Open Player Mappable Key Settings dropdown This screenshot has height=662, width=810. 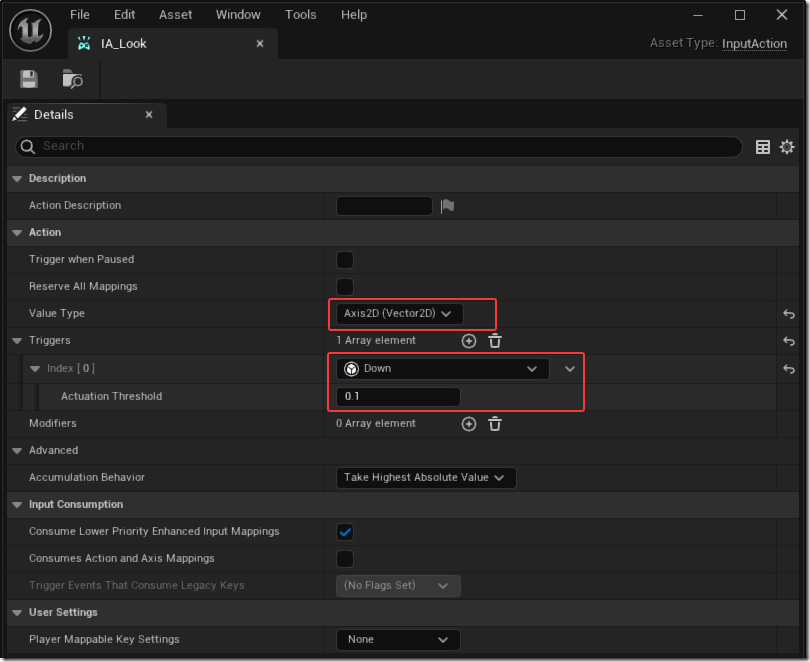pos(398,640)
